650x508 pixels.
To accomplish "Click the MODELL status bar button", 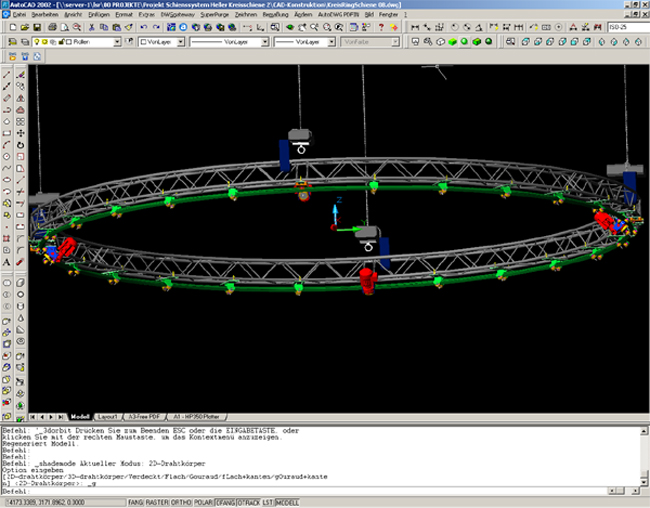I will click(286, 502).
